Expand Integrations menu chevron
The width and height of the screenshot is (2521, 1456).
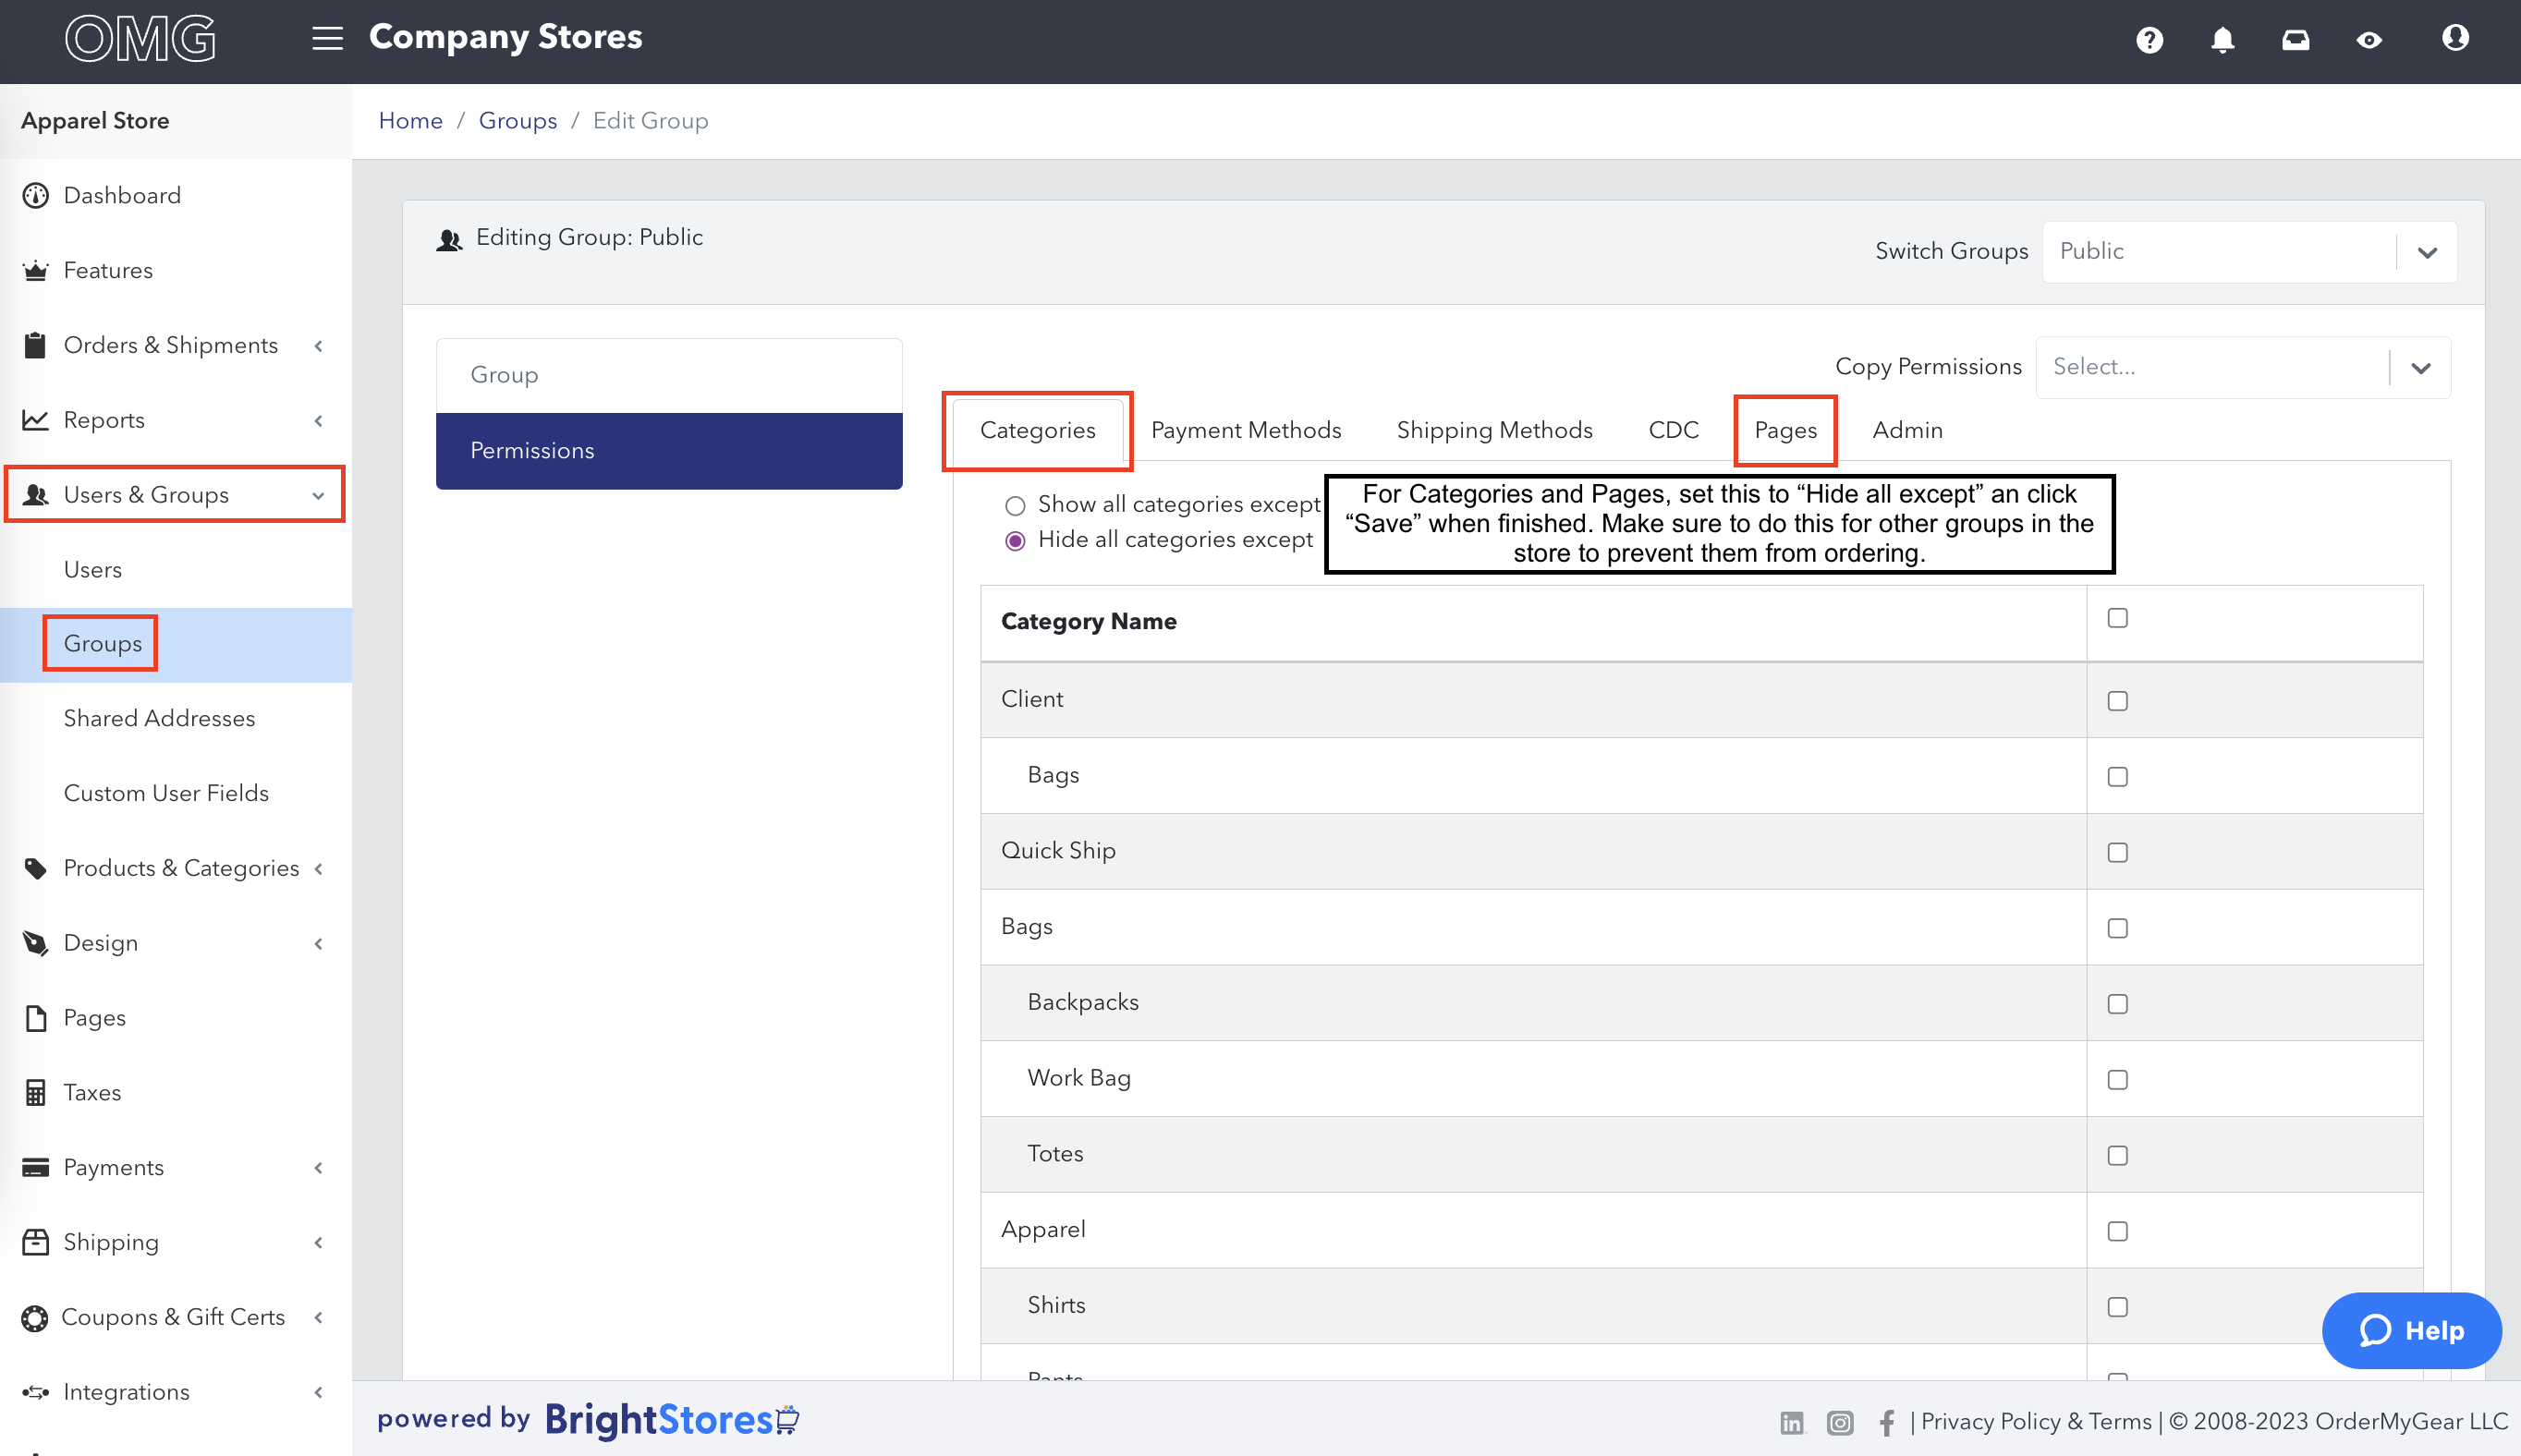tap(319, 1392)
